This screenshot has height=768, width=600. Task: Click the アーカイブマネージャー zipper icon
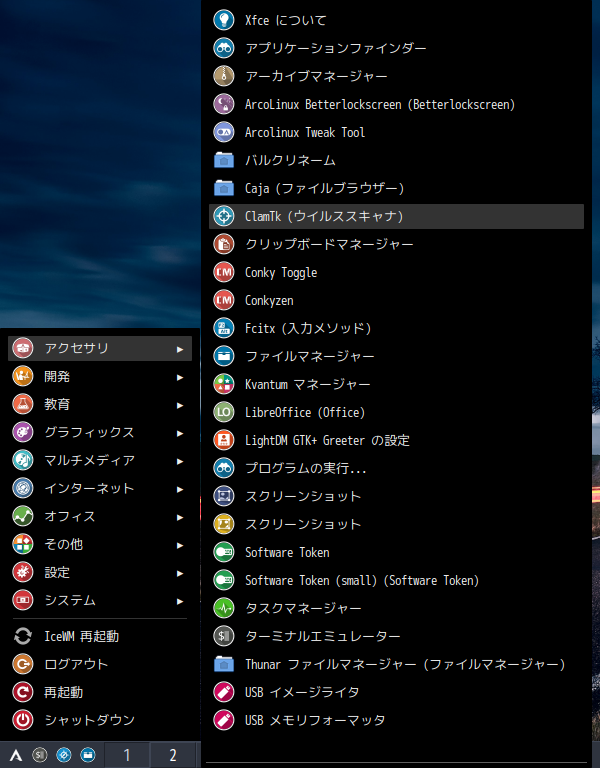pyautogui.click(x=224, y=76)
